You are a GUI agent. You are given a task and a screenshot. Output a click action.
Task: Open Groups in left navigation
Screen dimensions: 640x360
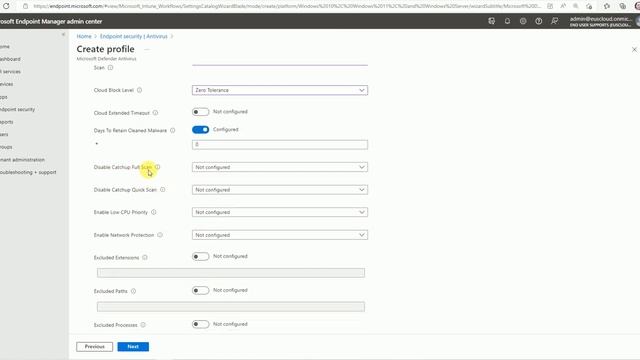point(6,147)
